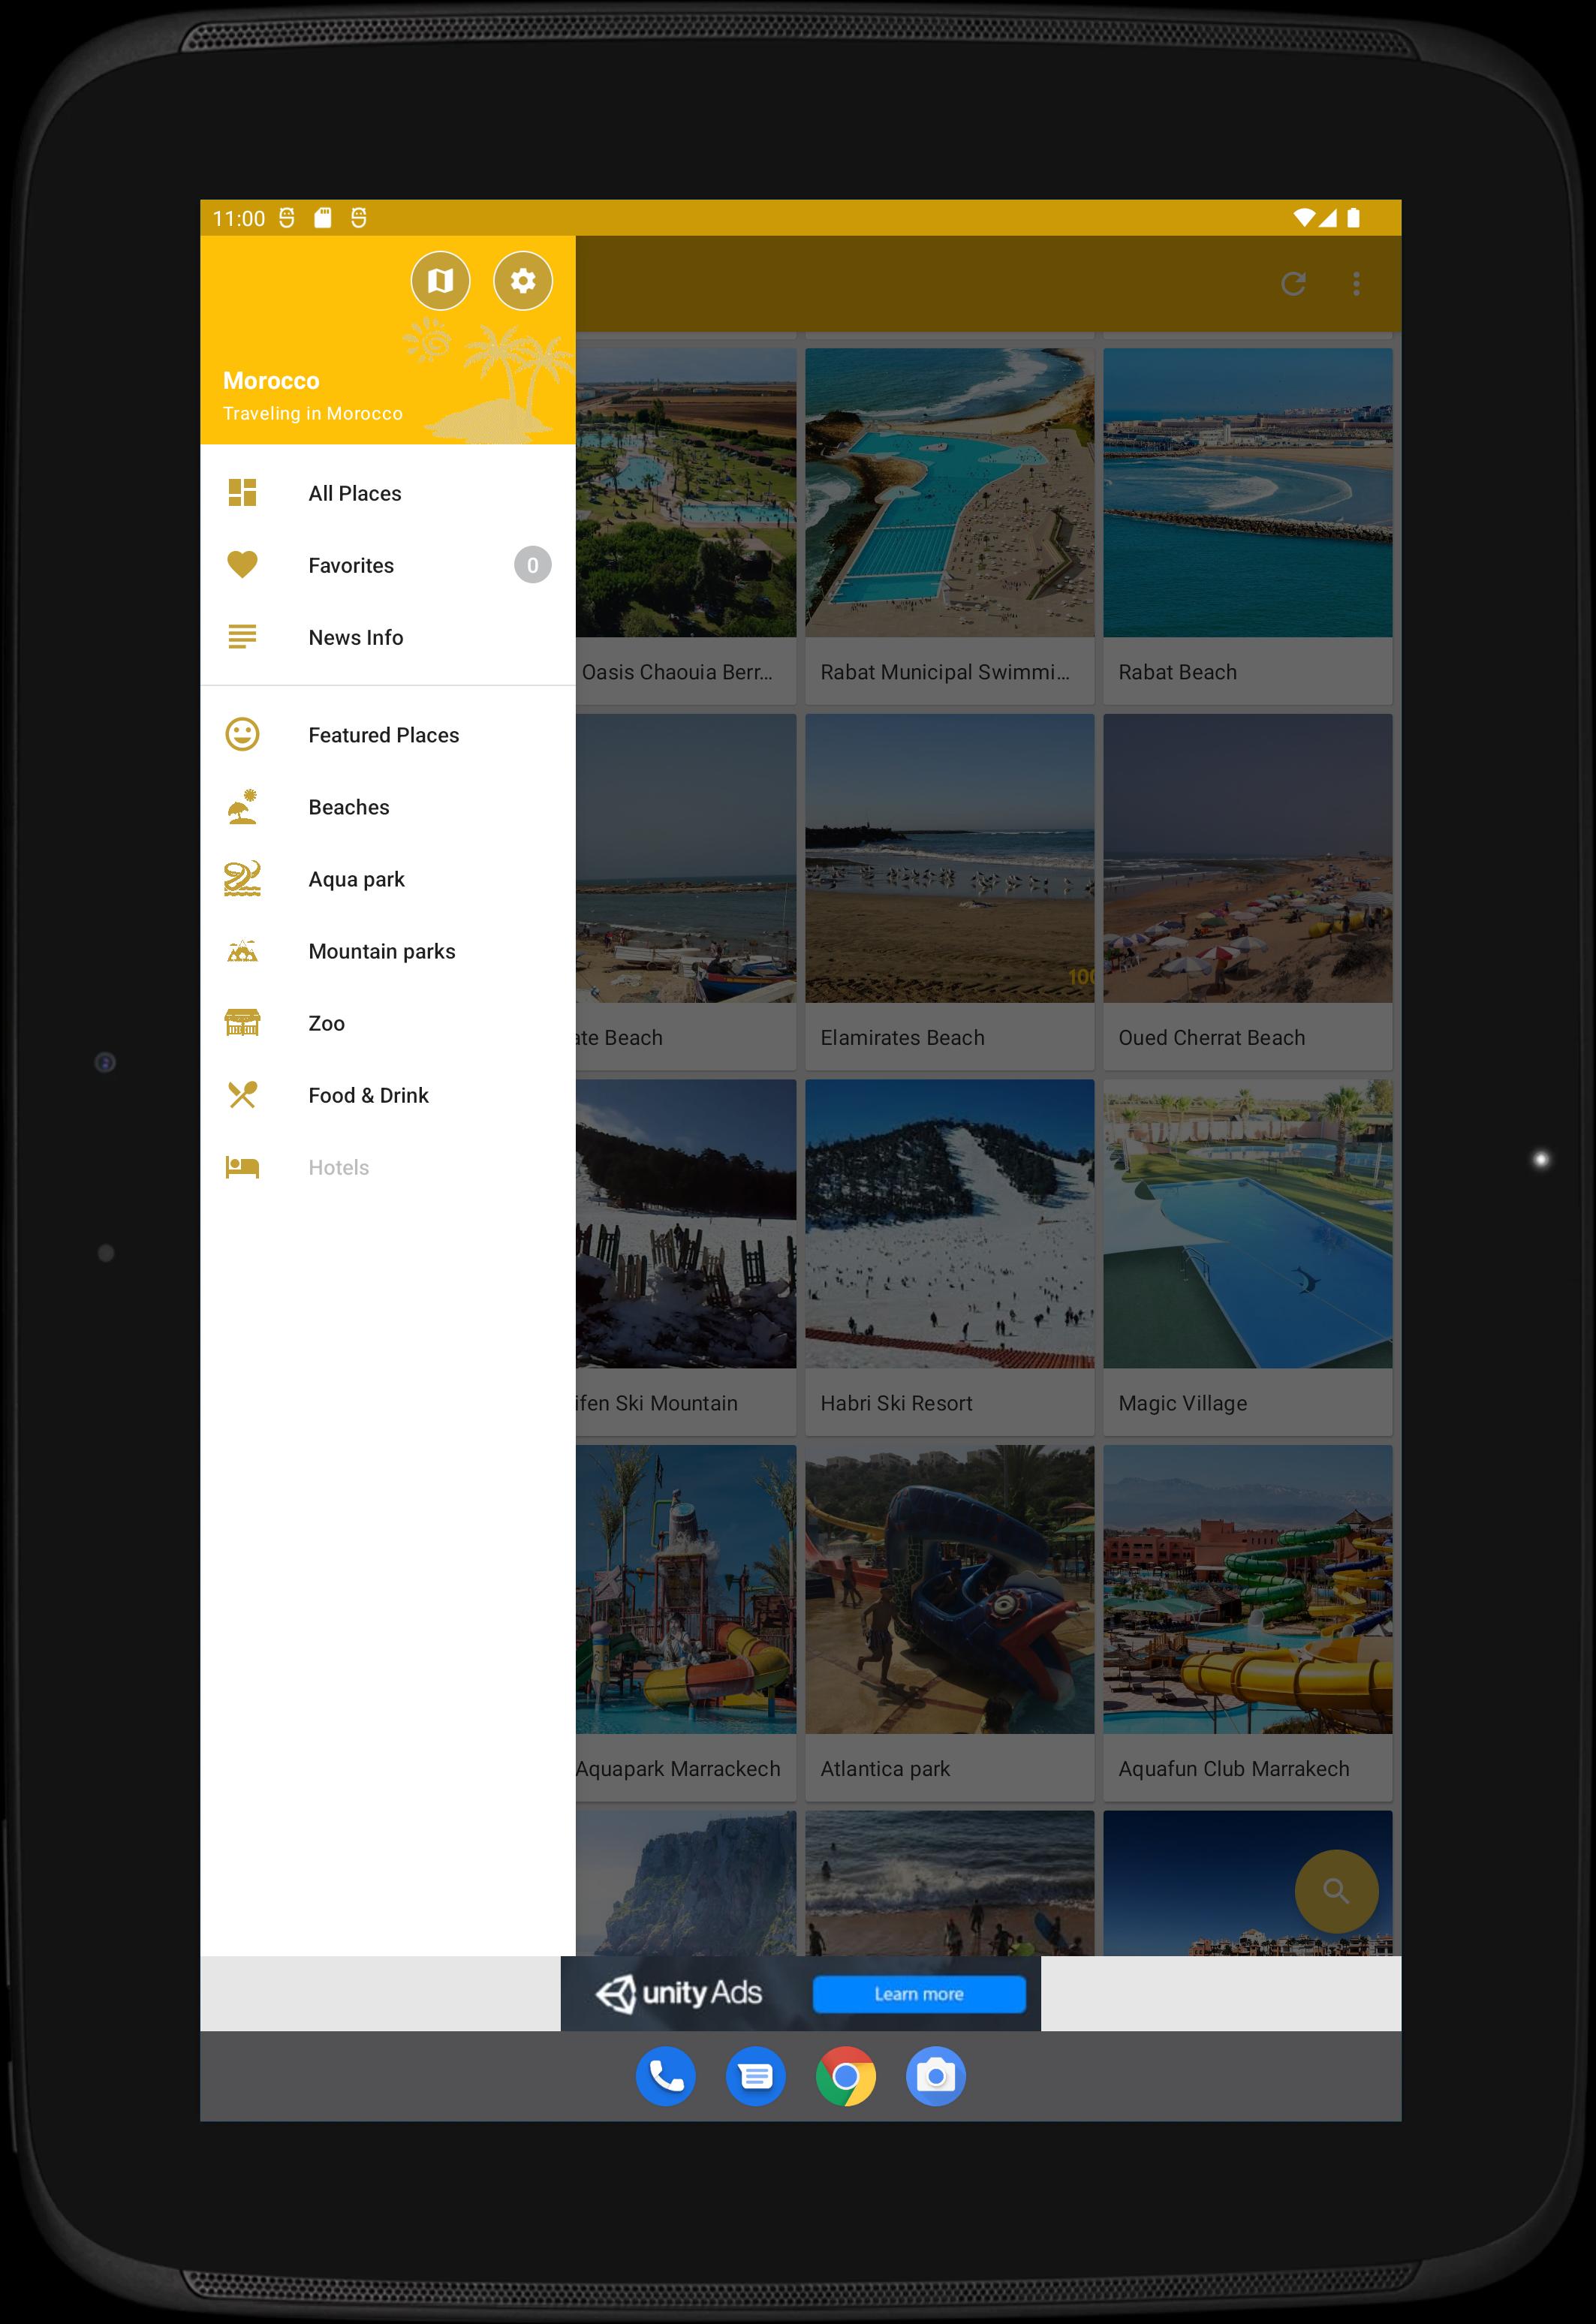Viewport: 1596px width, 2324px height.
Task: Open Aquapark Marrackech photo
Action: [686, 1589]
